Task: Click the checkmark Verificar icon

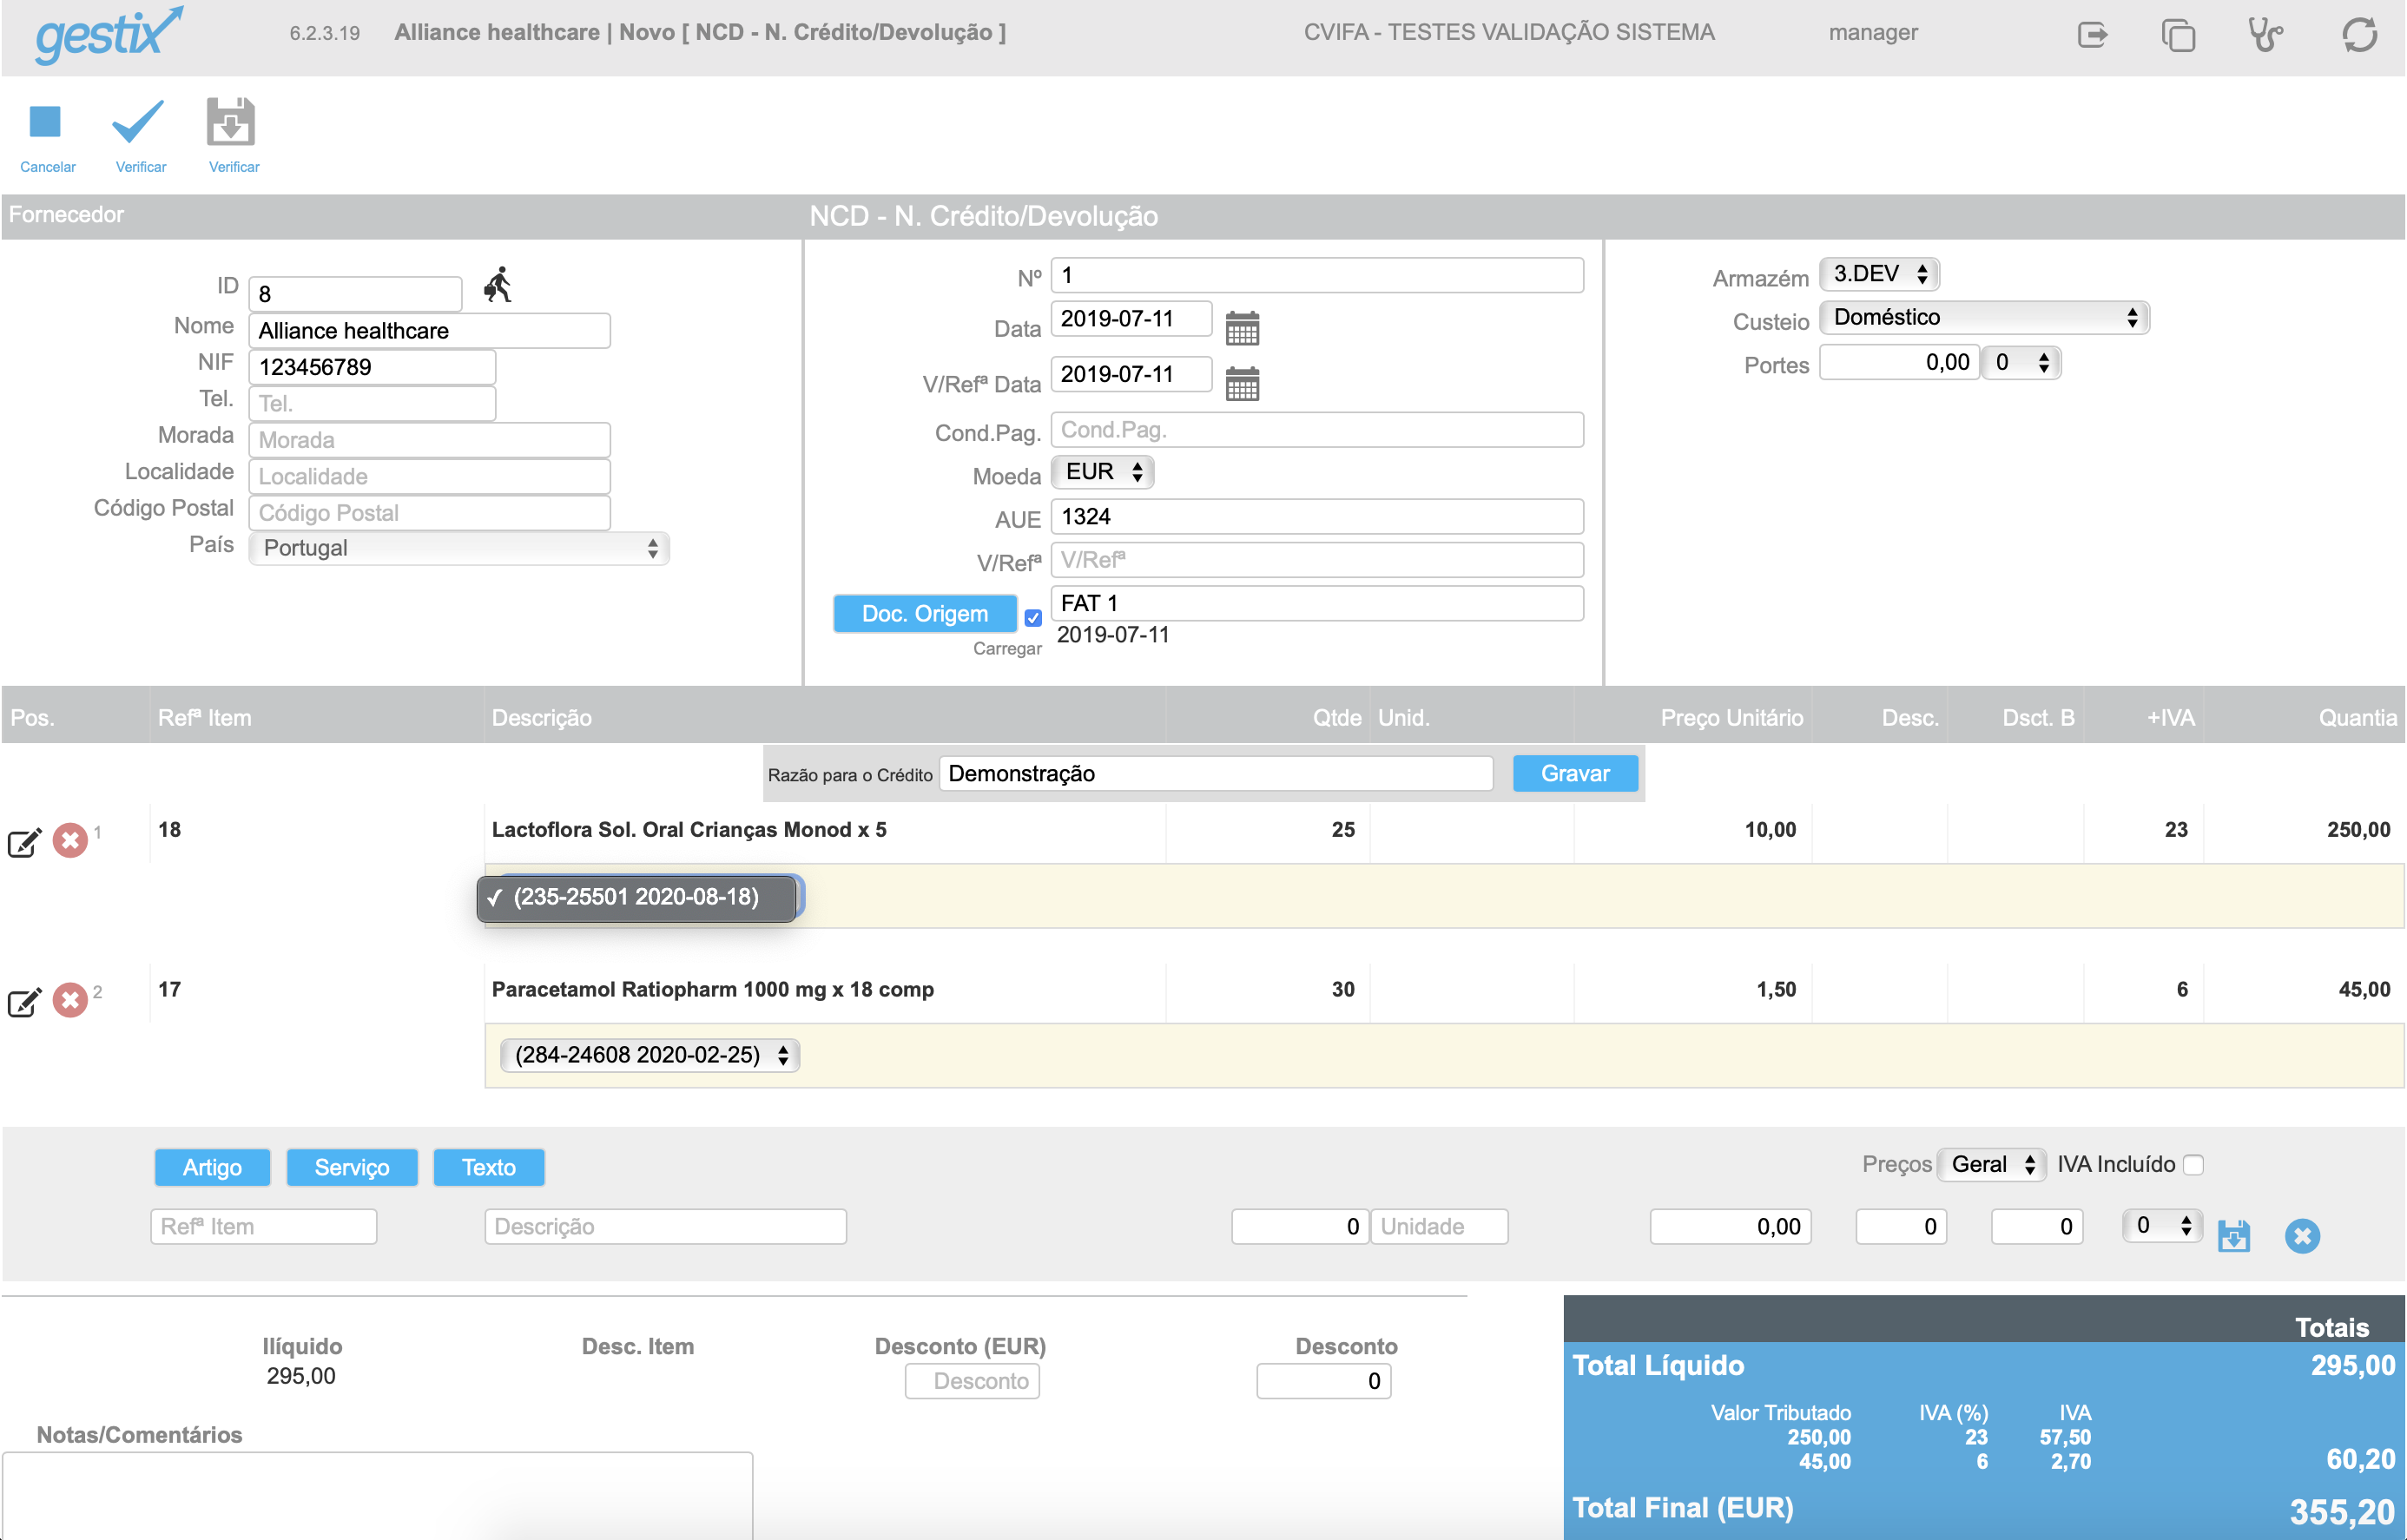Action: pos(138,122)
